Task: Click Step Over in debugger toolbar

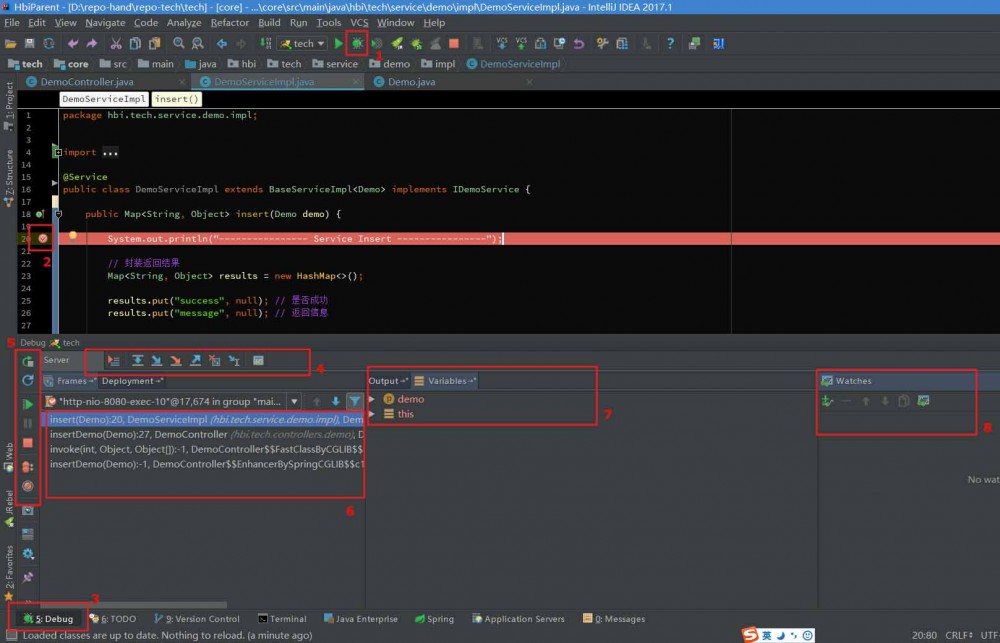Action: 137,360
